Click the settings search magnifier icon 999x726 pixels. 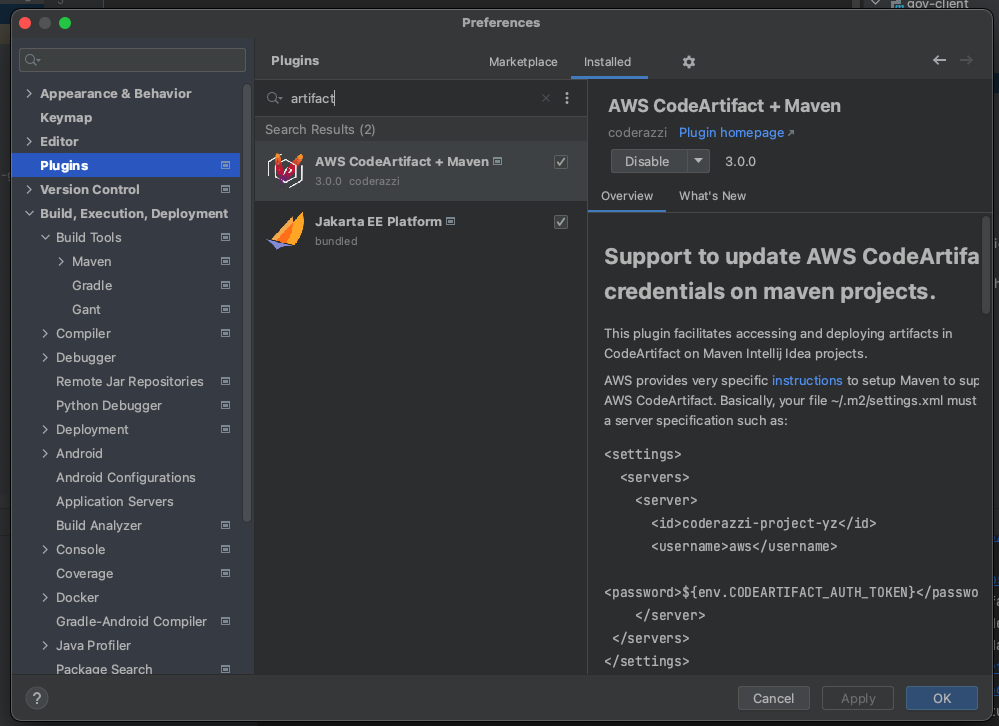point(32,60)
